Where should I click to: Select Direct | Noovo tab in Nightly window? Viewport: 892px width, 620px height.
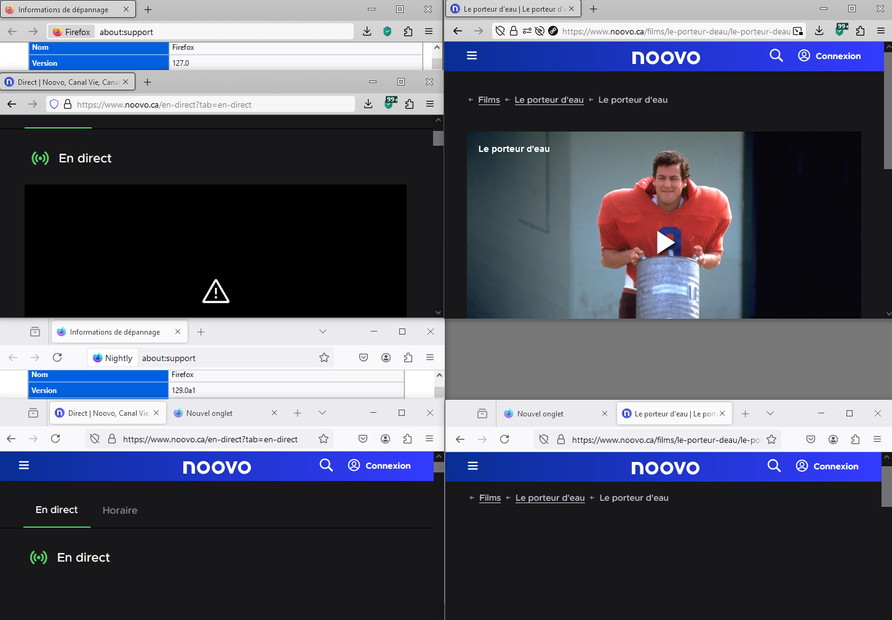pyautogui.click(x=108, y=413)
